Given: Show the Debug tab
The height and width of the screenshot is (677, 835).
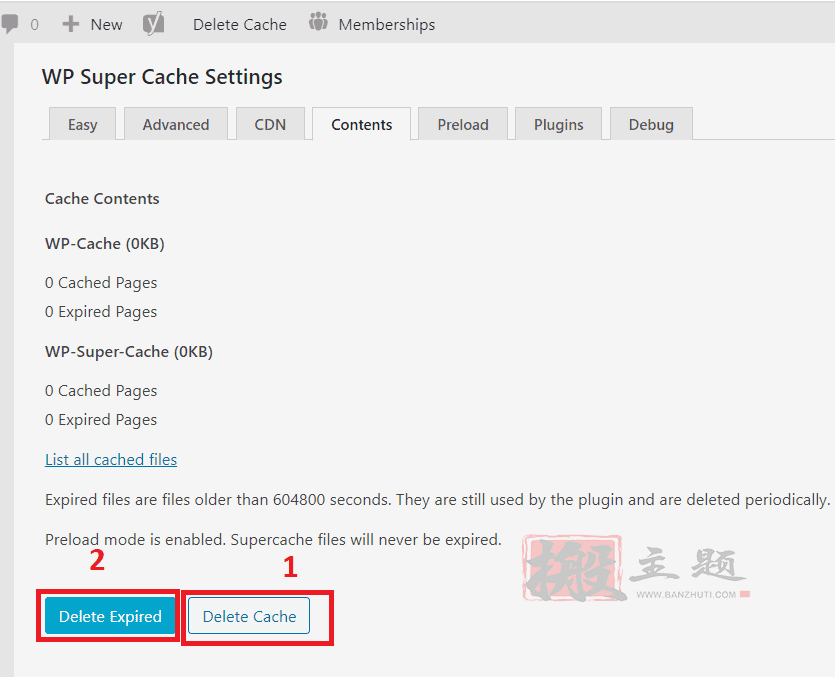Looking at the screenshot, I should 651,125.
